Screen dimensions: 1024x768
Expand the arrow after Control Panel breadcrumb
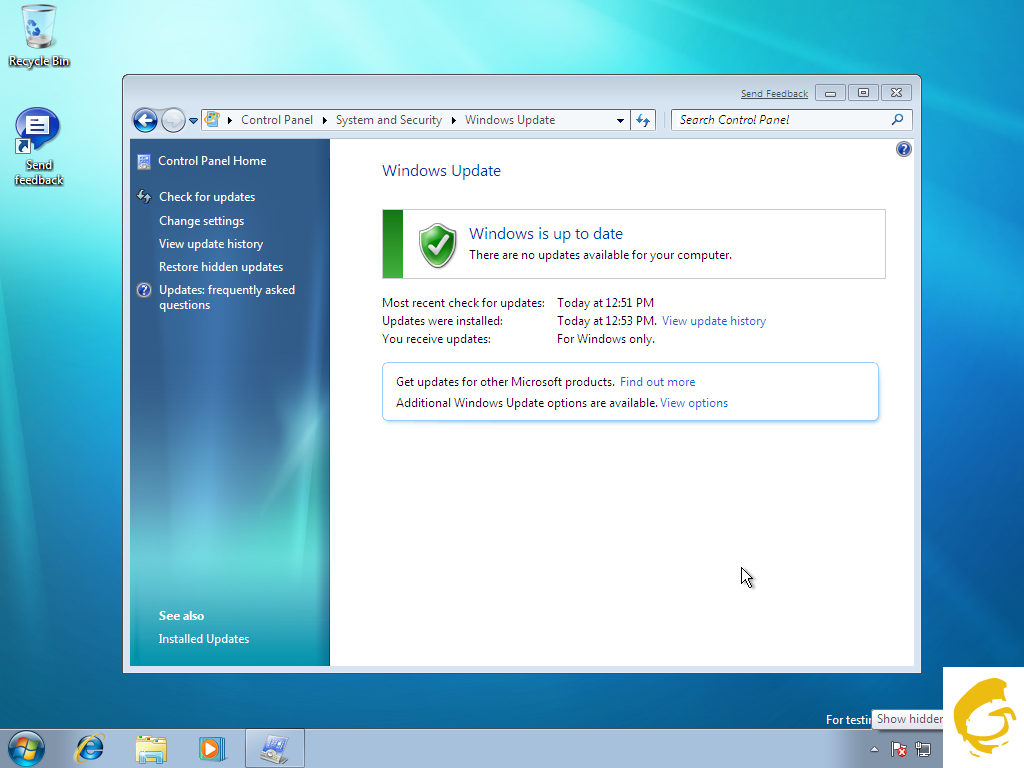tap(325, 120)
